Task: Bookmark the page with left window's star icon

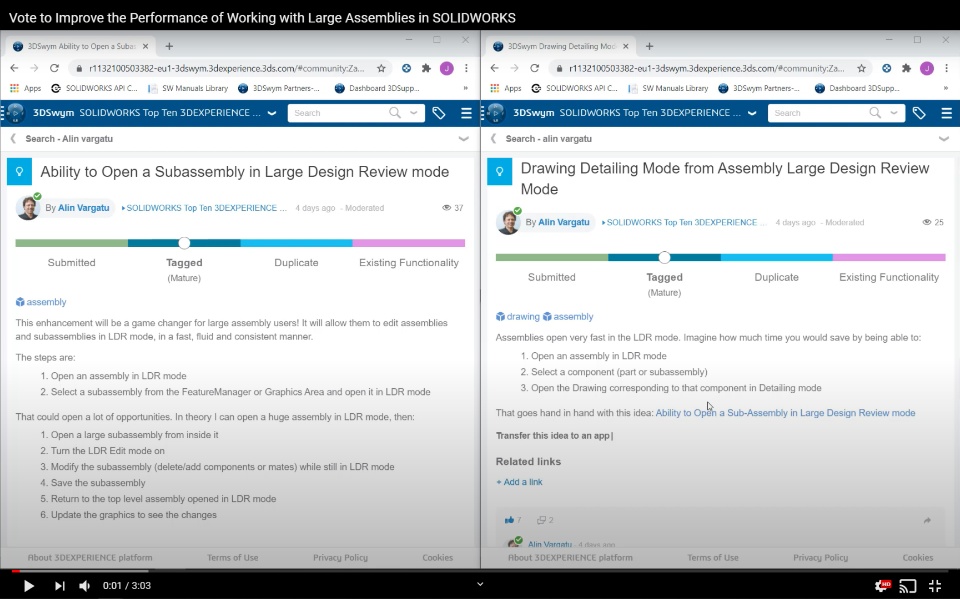Action: [x=381, y=68]
